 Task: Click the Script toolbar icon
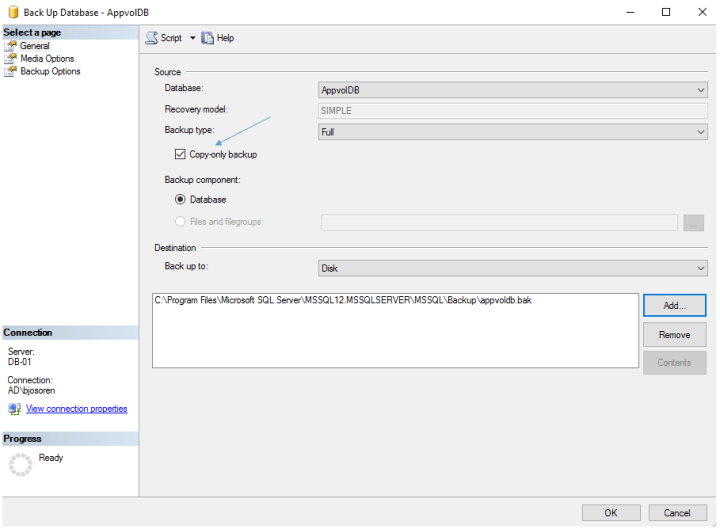pos(152,38)
